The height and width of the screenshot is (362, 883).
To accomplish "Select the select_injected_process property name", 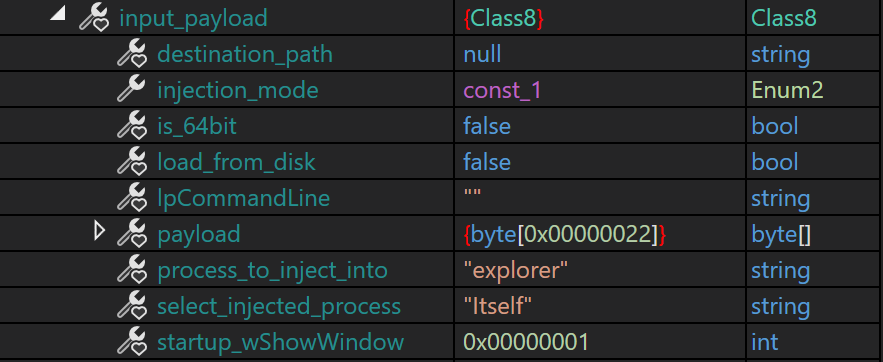I will point(279,306).
